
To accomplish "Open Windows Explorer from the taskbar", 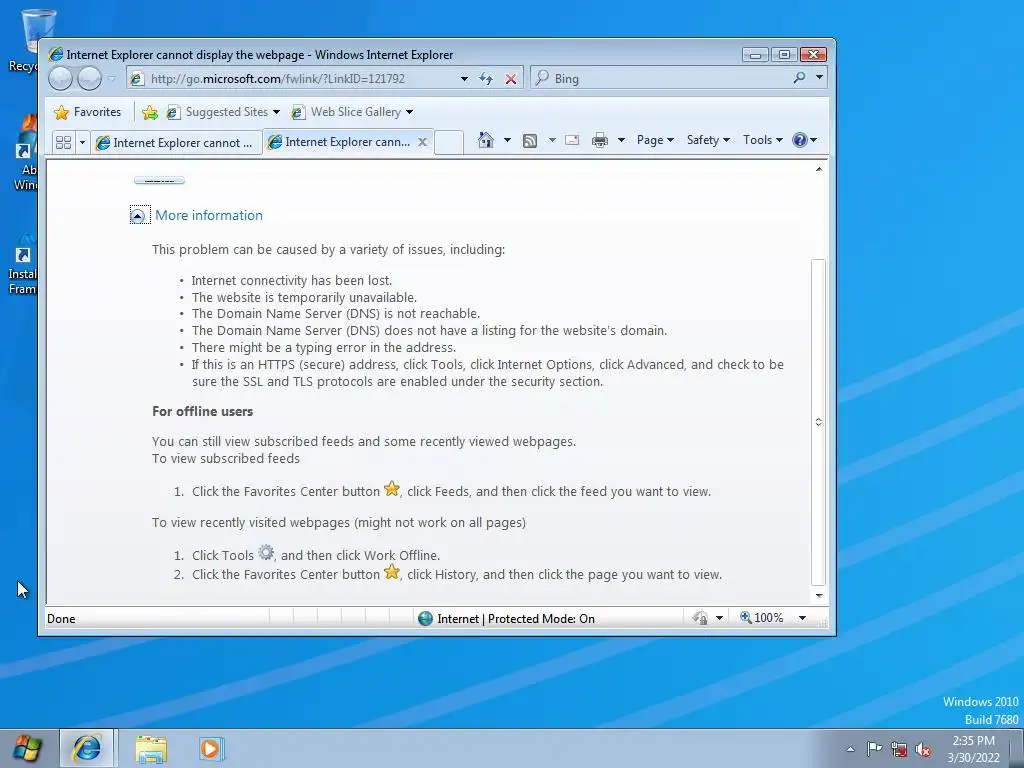I will [151, 748].
